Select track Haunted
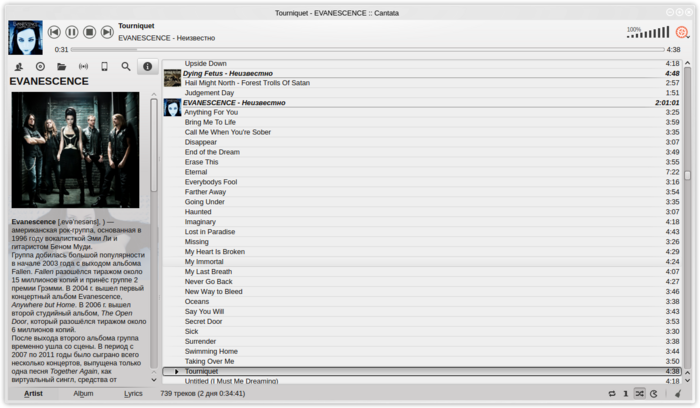 422,212
